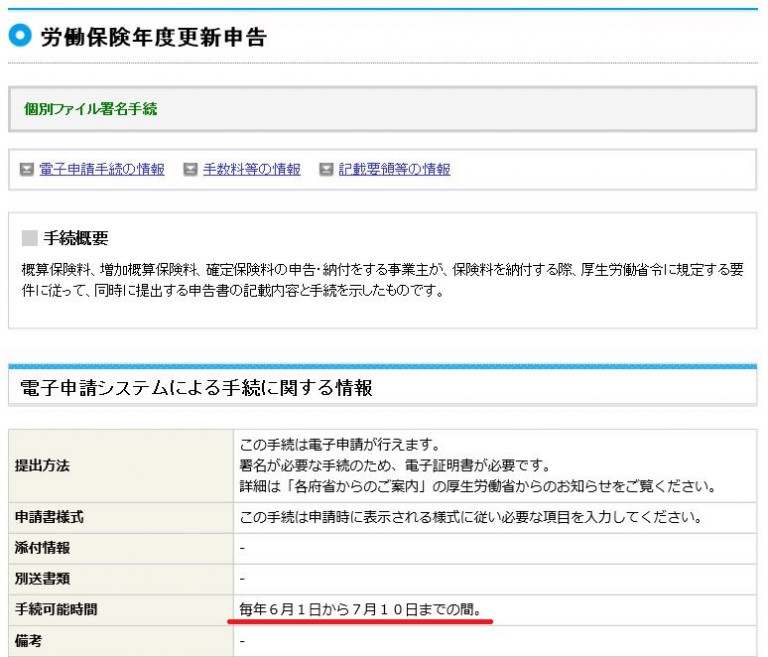Click the 別送書類 row label
The image size is (768, 657).
point(42,579)
